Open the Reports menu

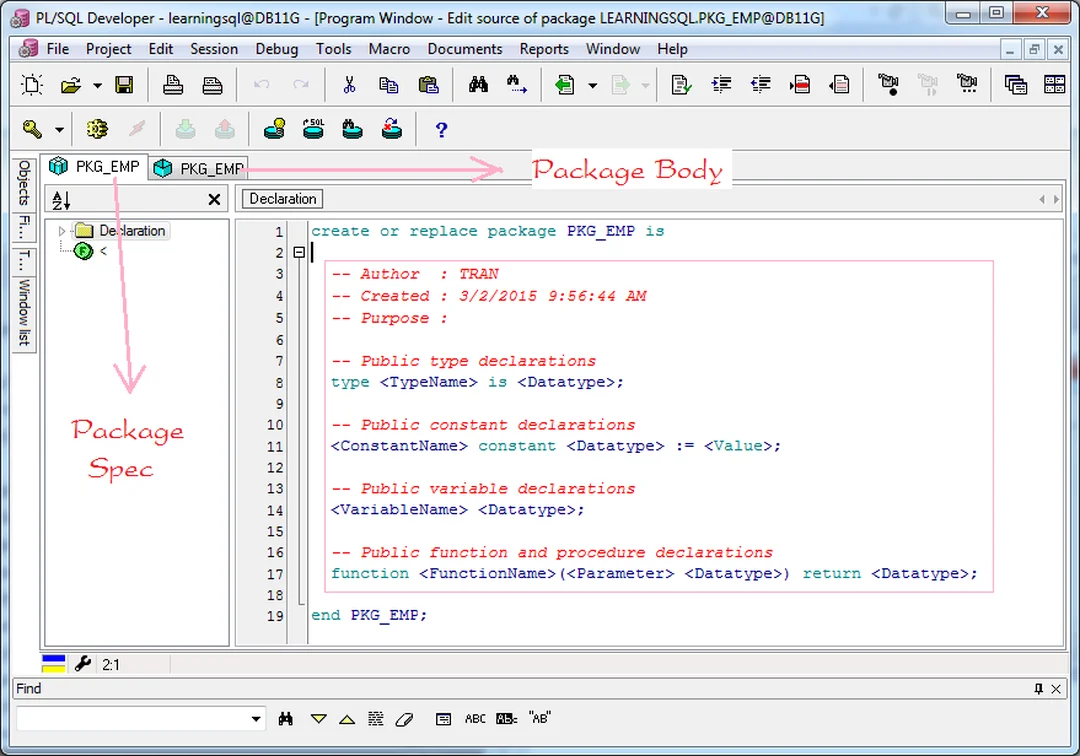click(544, 49)
